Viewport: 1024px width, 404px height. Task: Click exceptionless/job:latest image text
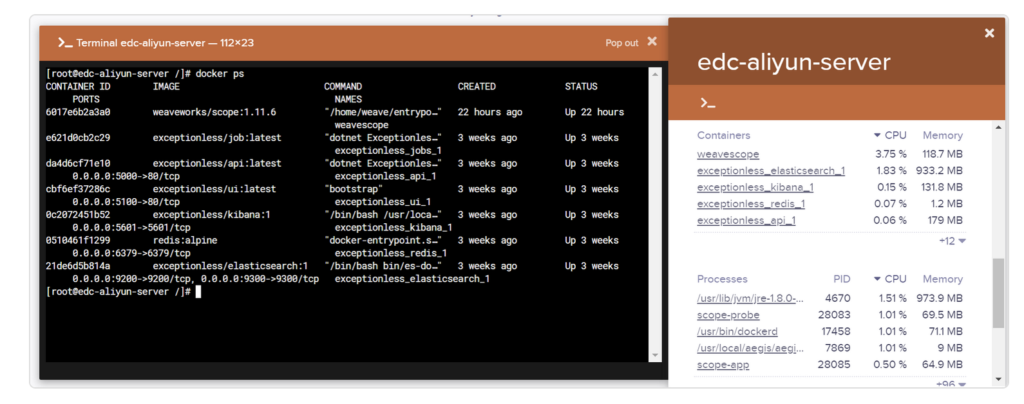[x=217, y=138]
